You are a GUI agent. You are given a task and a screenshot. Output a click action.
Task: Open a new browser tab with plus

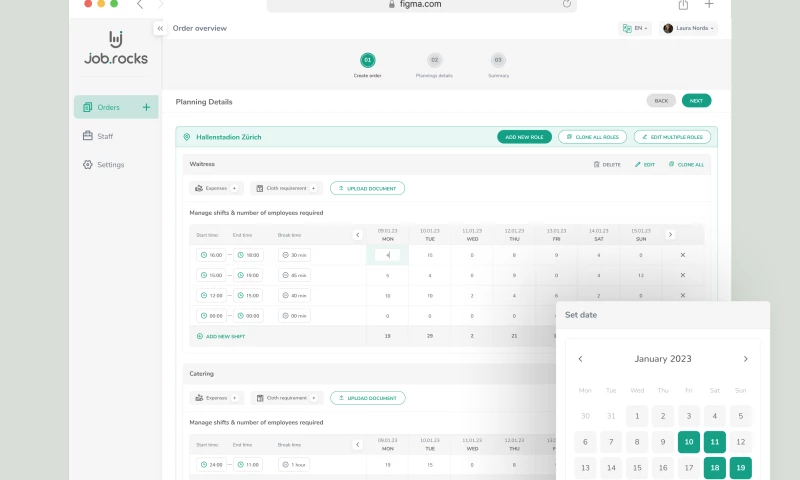click(709, 4)
